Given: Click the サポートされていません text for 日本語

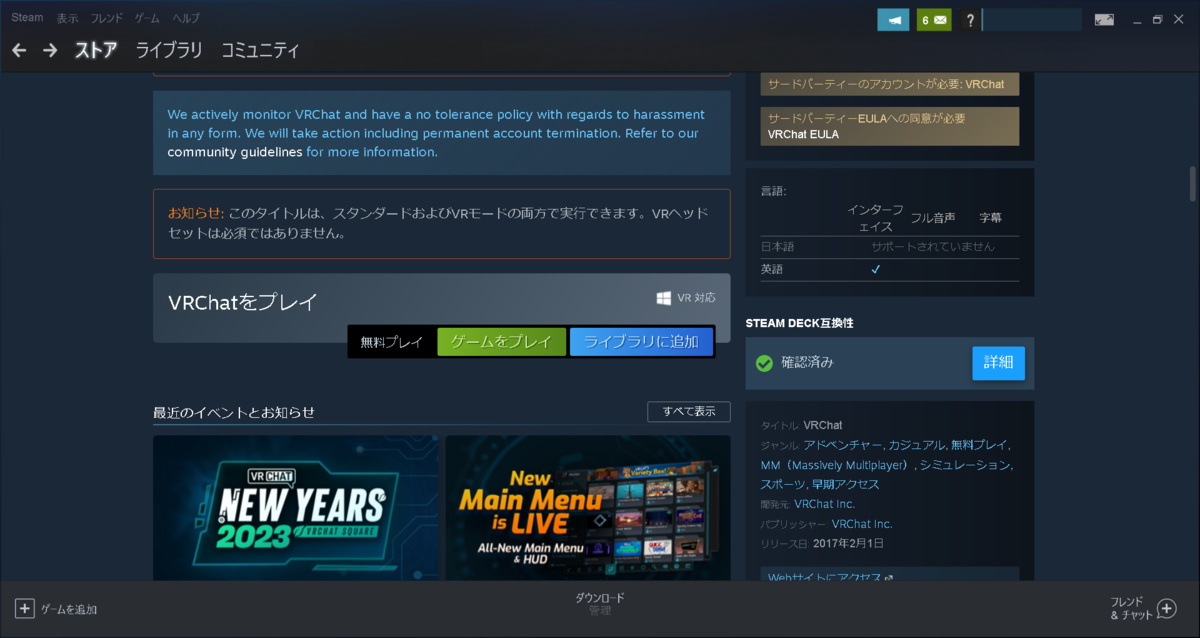Looking at the screenshot, I should click(x=933, y=246).
